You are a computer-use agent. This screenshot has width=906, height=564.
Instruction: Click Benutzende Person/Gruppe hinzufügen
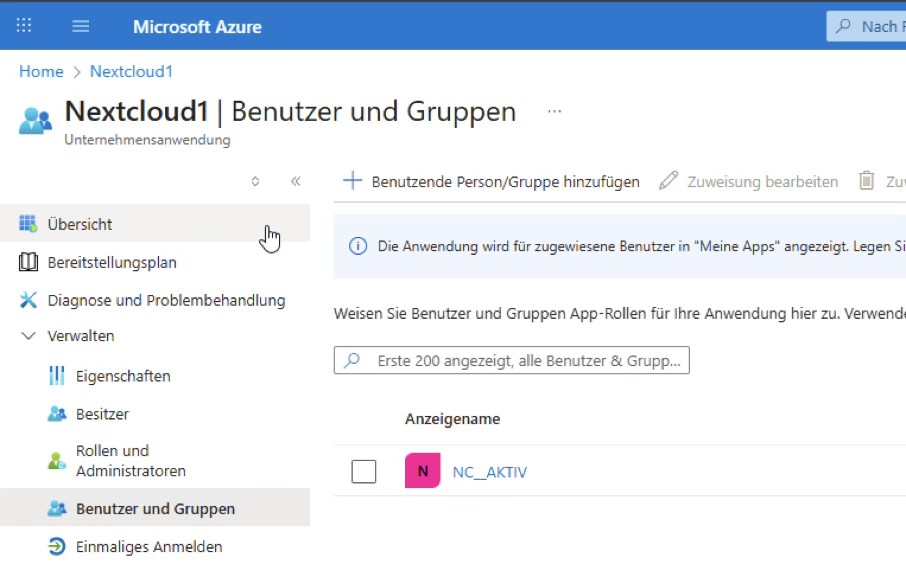tap(492, 181)
